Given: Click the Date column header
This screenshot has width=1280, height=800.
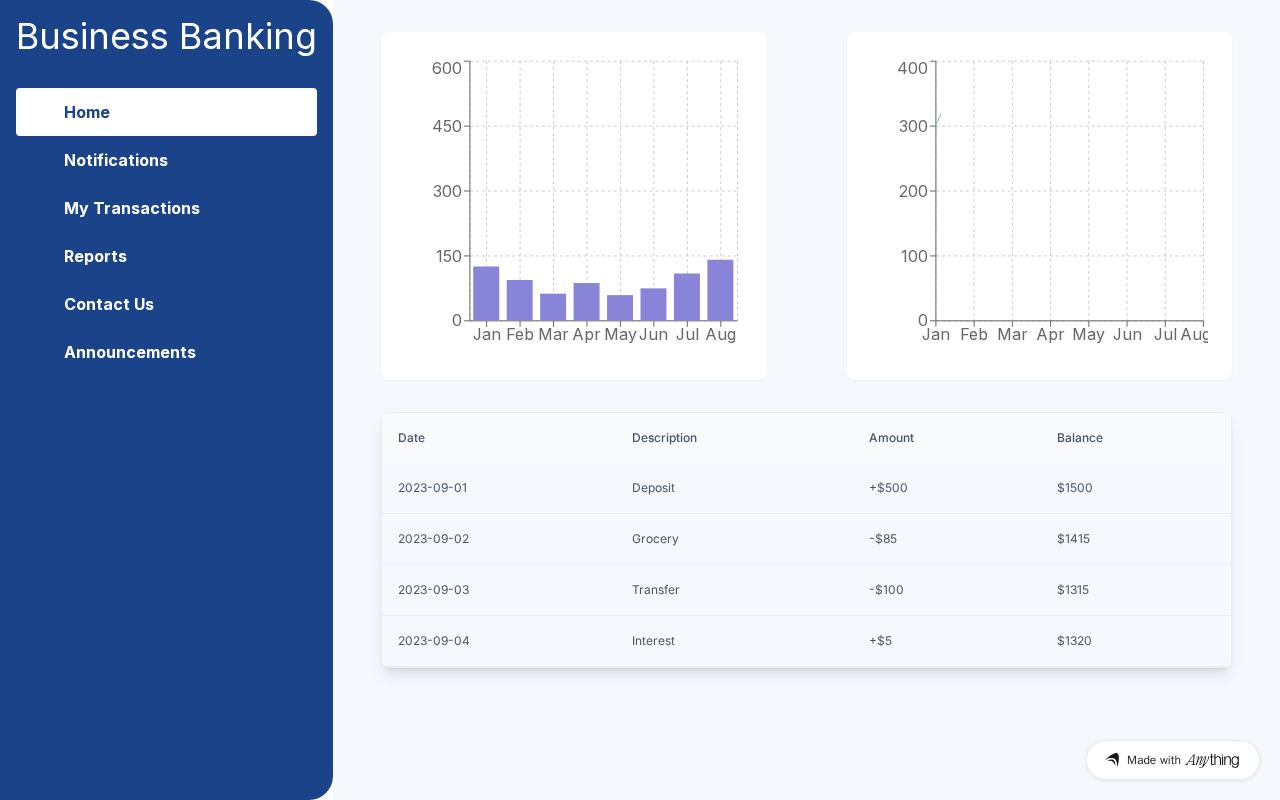Looking at the screenshot, I should 411,438.
